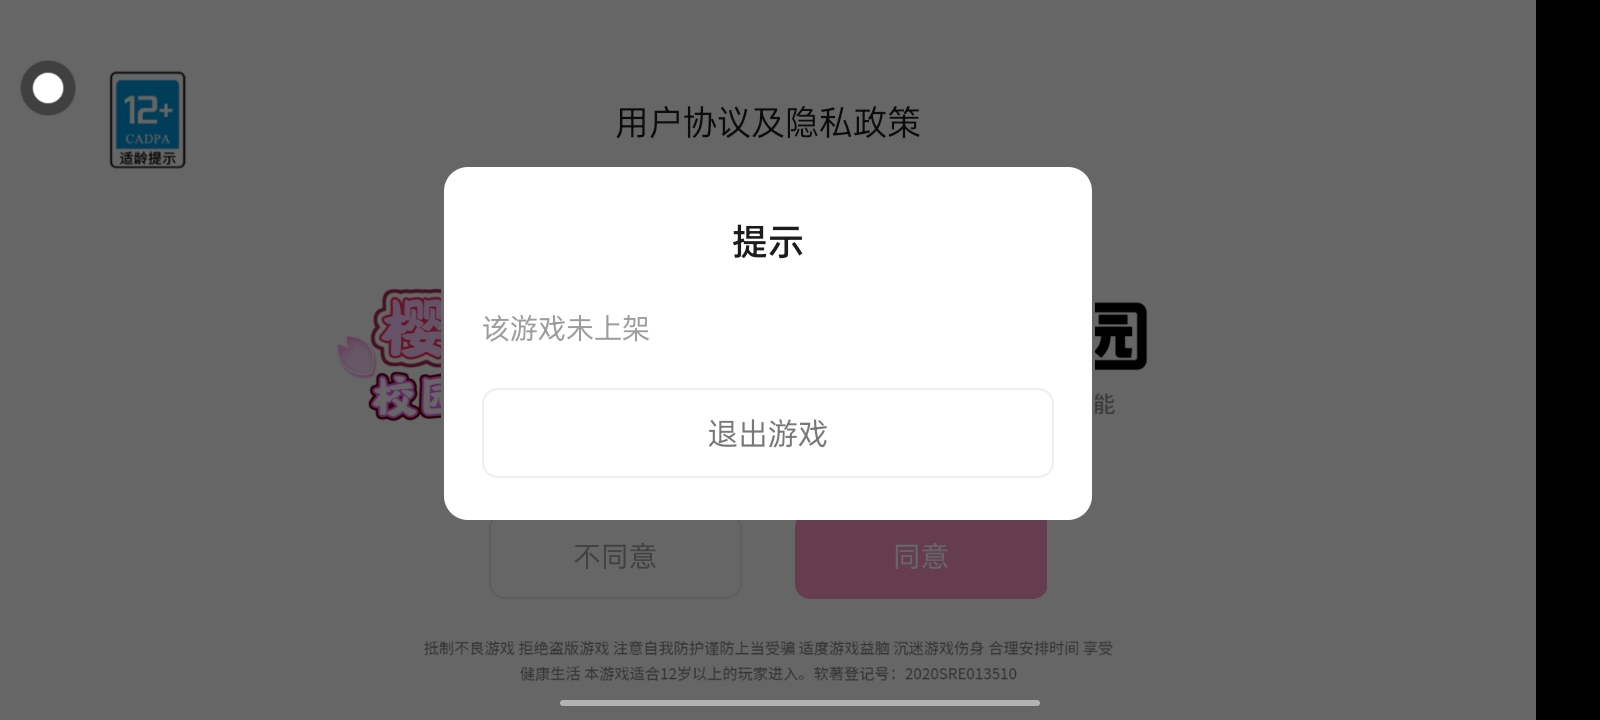The height and width of the screenshot is (720, 1600).
Task: Select the 不同意 button
Action: pos(615,557)
